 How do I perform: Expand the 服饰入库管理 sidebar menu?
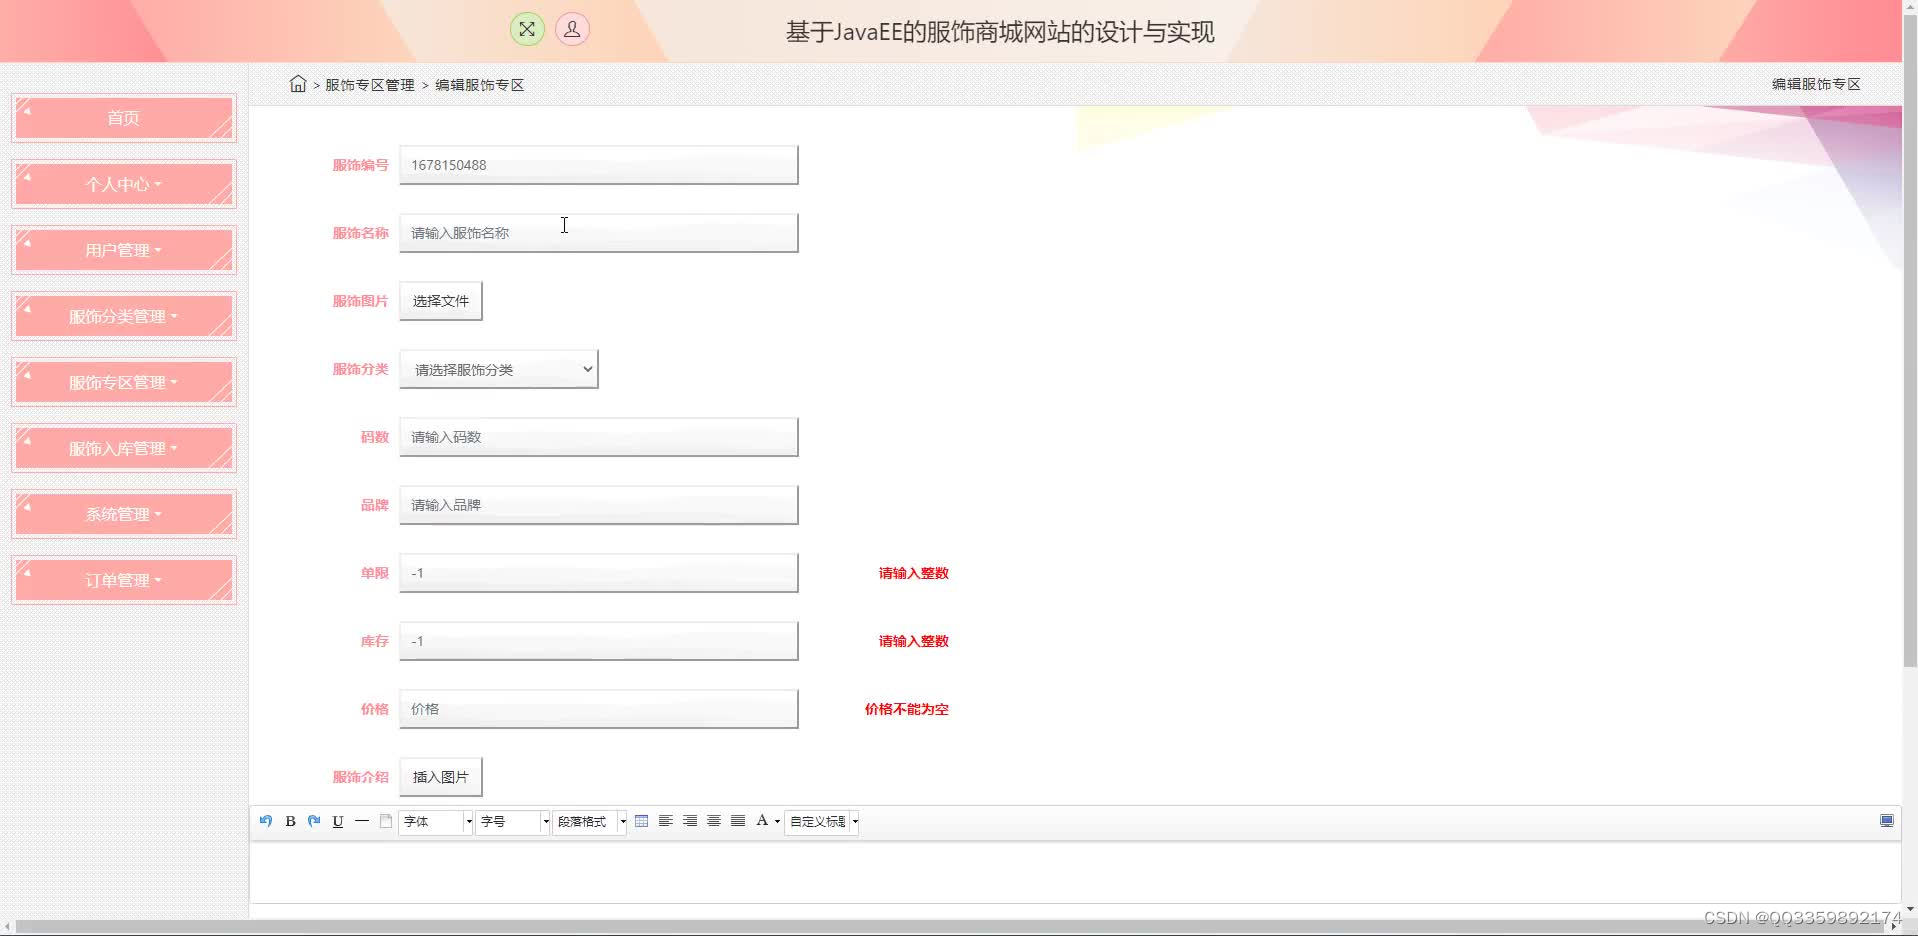124,448
